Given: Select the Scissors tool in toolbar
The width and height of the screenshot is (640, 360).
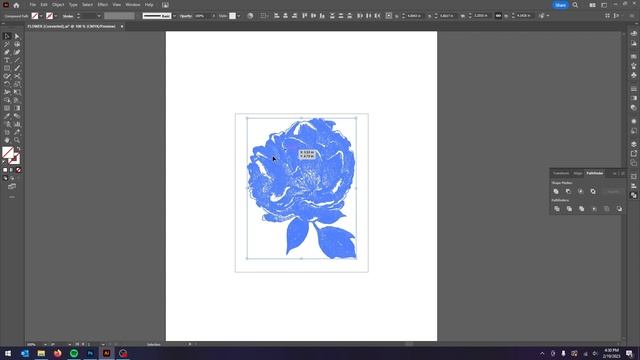Looking at the screenshot, I should tap(17, 76).
